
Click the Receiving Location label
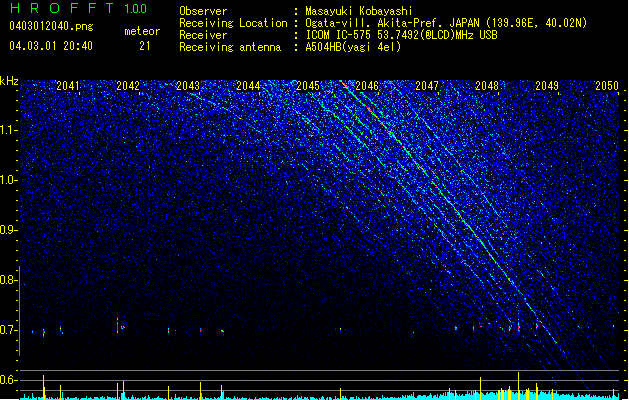point(233,23)
